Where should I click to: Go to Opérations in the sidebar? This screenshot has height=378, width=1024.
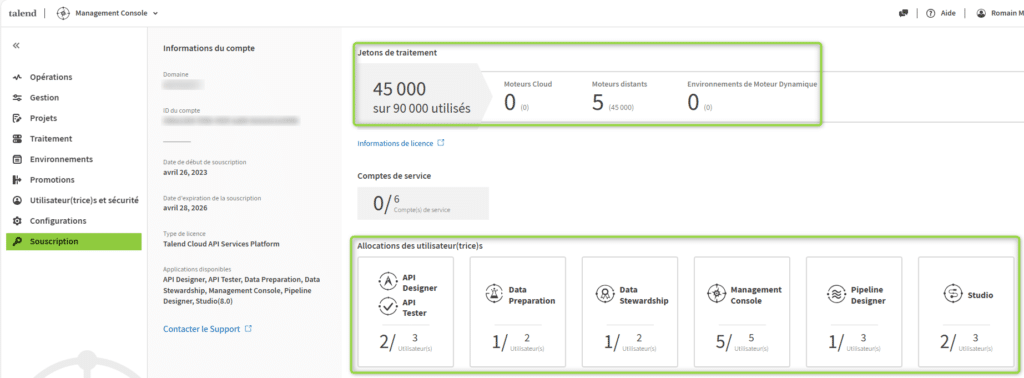coord(51,77)
